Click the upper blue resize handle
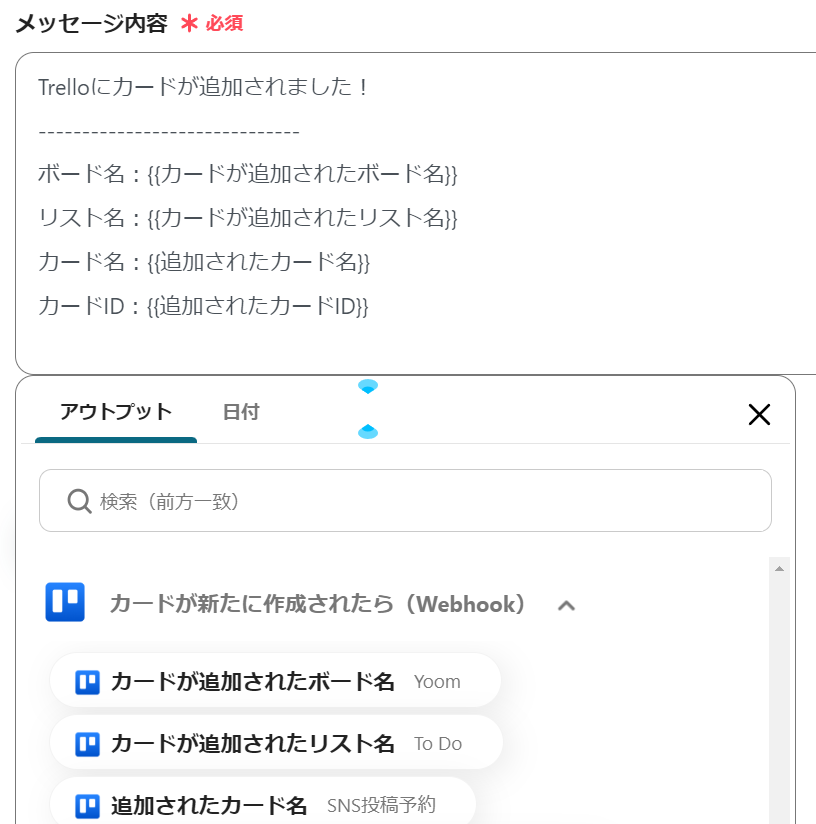 coord(368,386)
